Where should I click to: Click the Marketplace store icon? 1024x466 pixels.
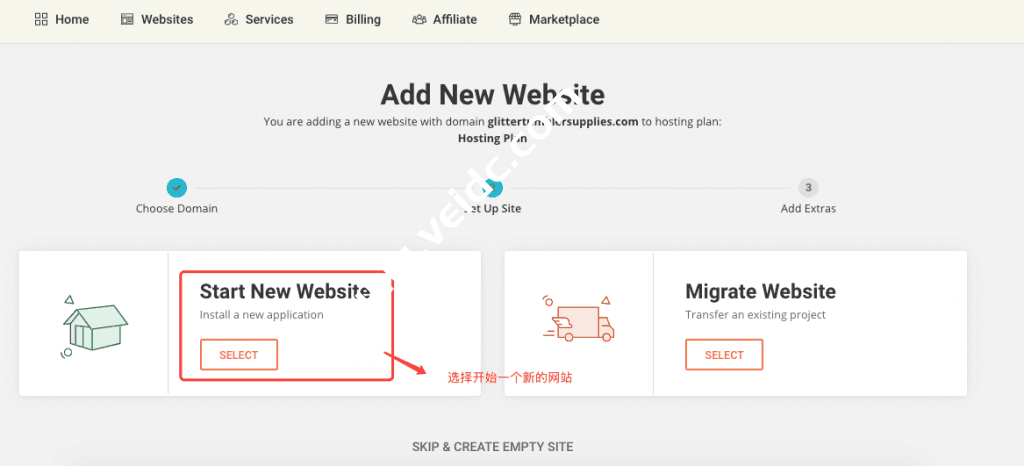click(515, 20)
